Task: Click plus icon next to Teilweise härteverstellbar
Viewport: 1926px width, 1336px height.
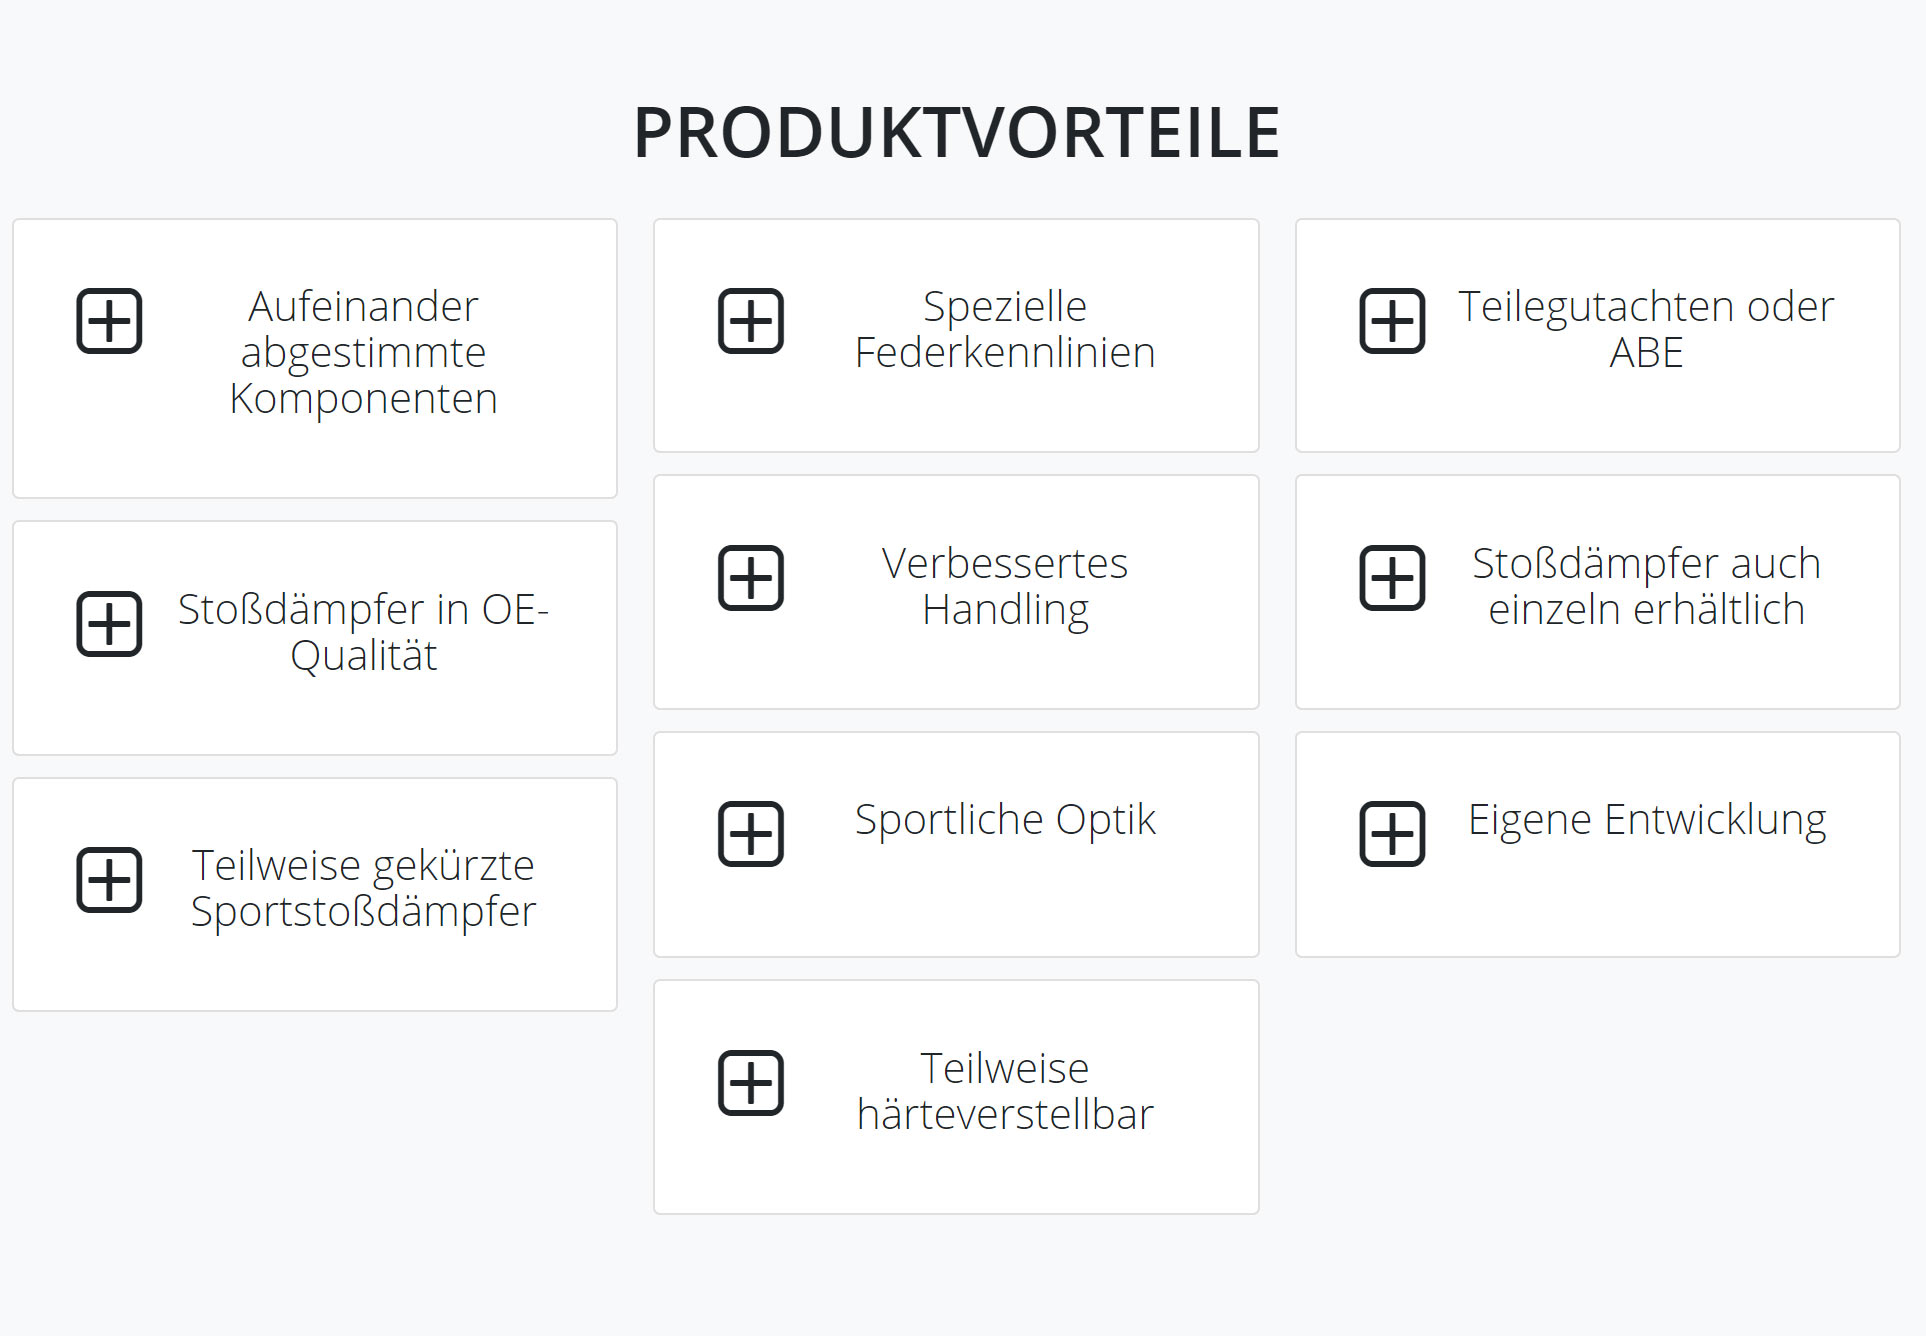Action: point(751,1083)
